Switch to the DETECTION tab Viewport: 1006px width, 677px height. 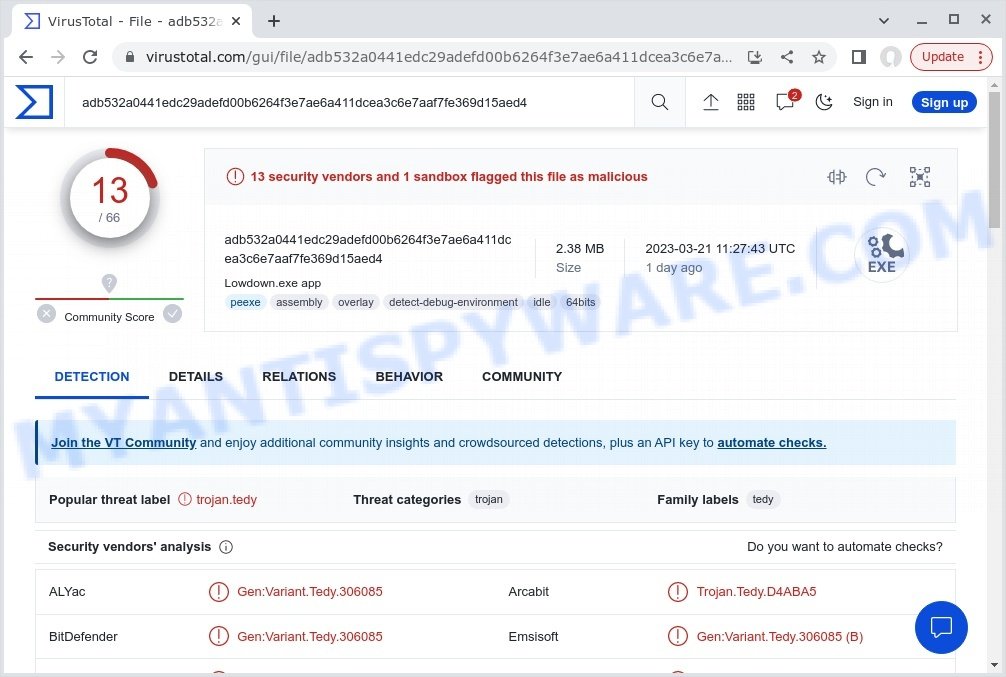(x=92, y=377)
